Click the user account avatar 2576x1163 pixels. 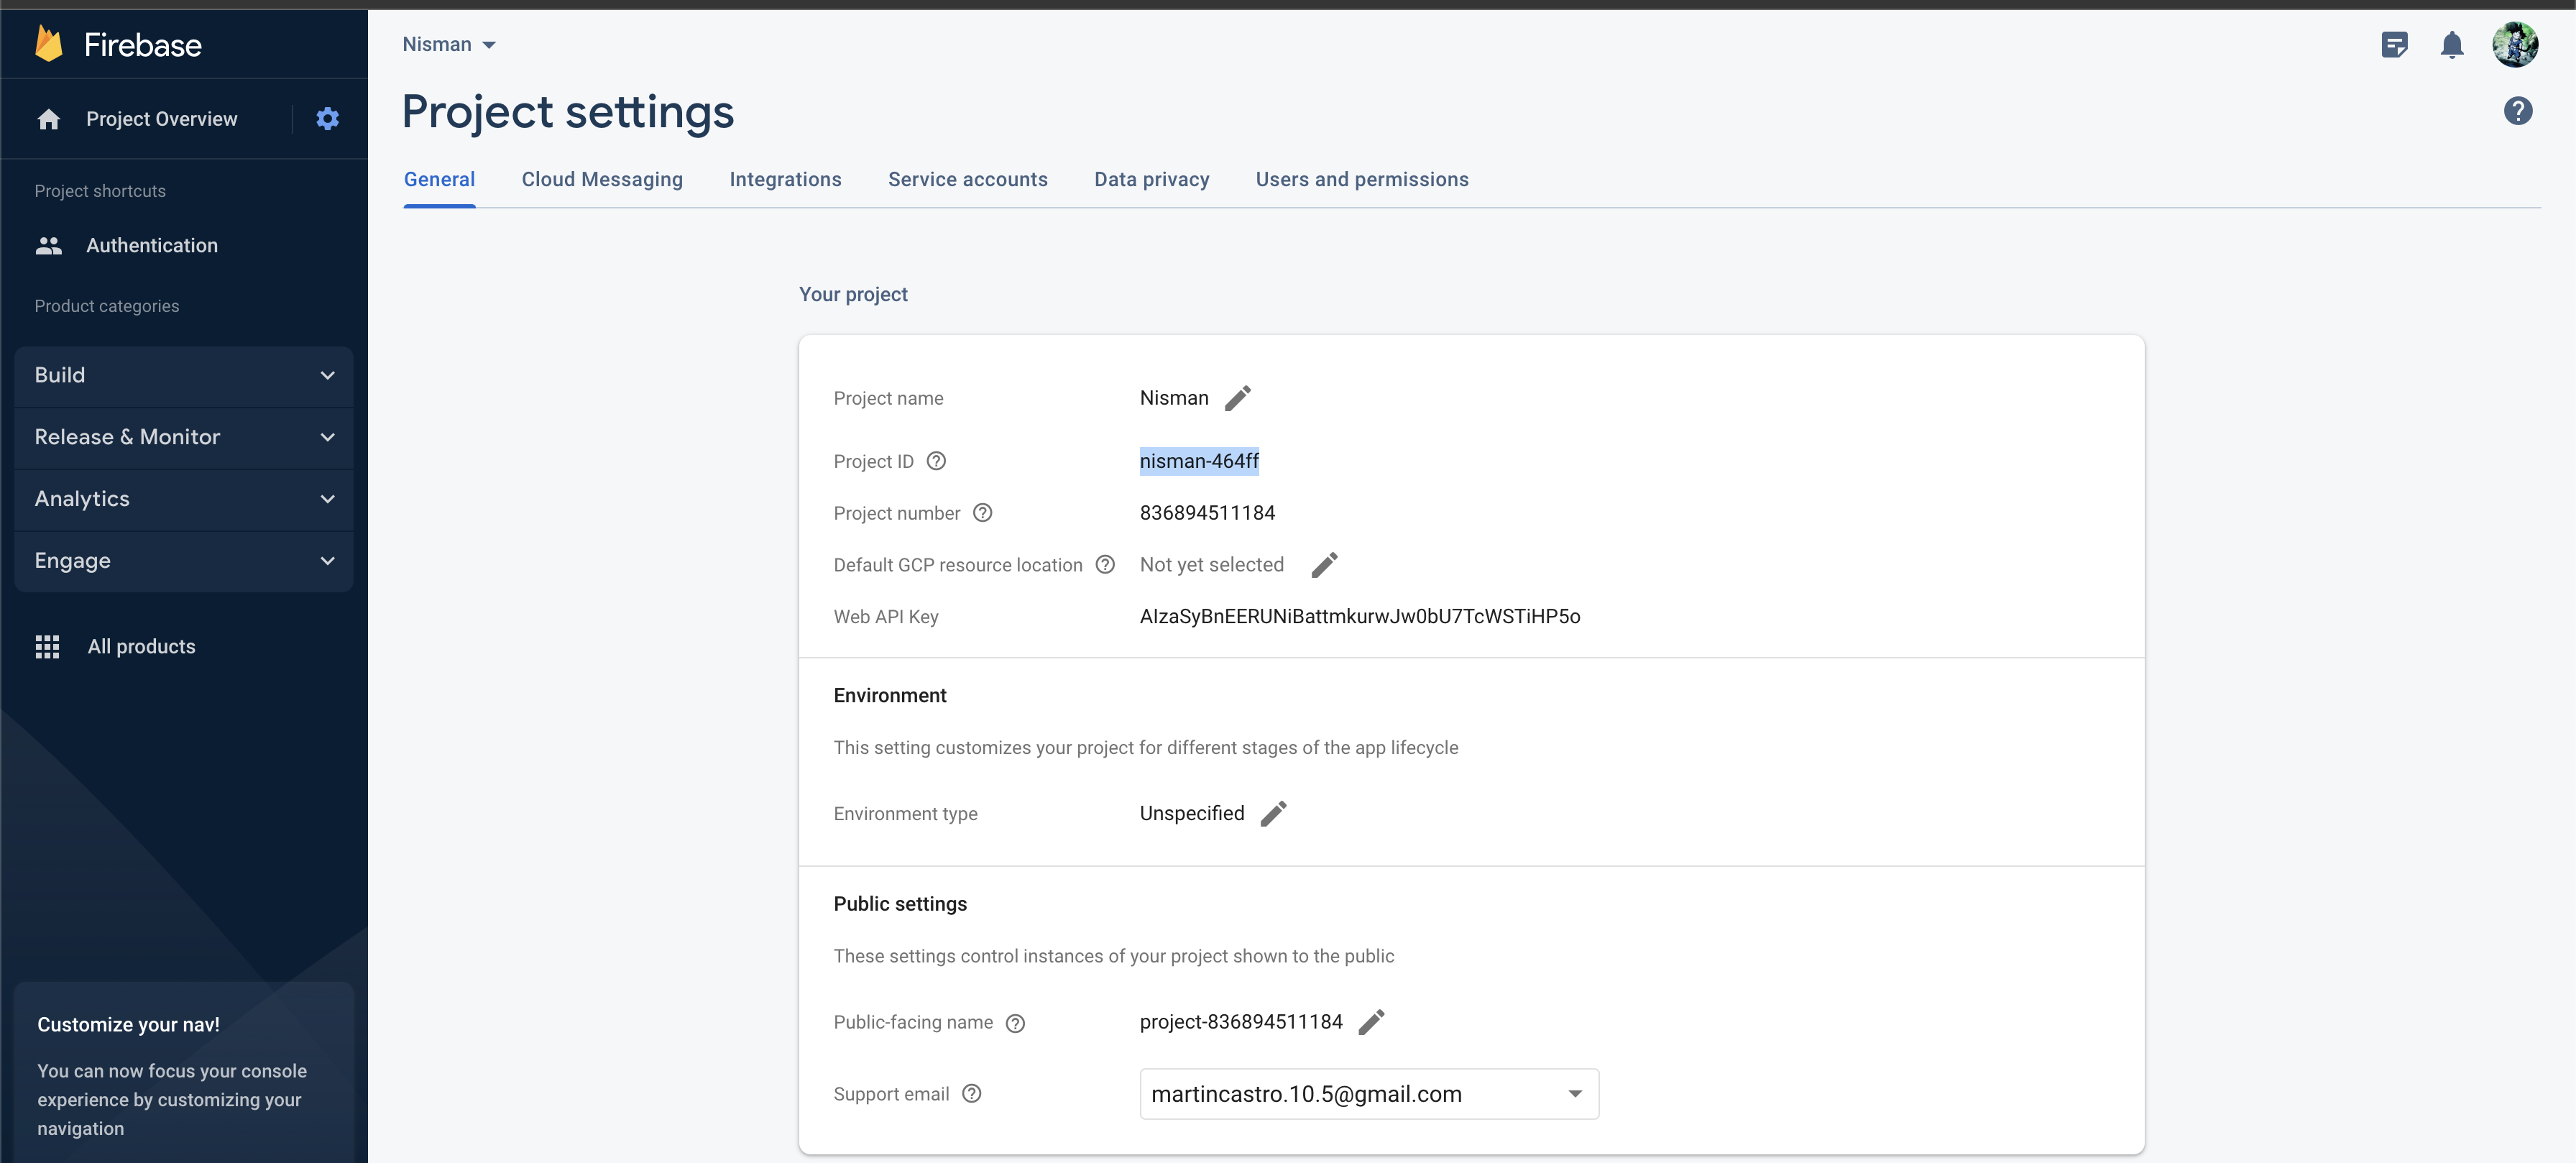2514,45
